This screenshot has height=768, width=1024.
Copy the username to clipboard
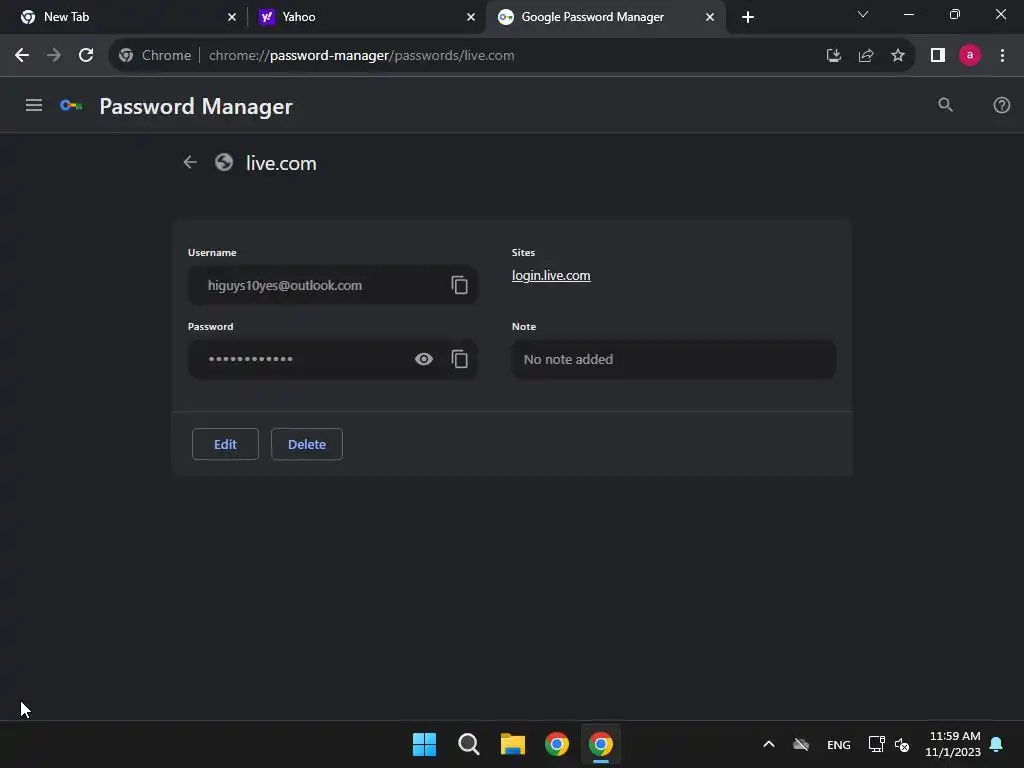pos(460,285)
